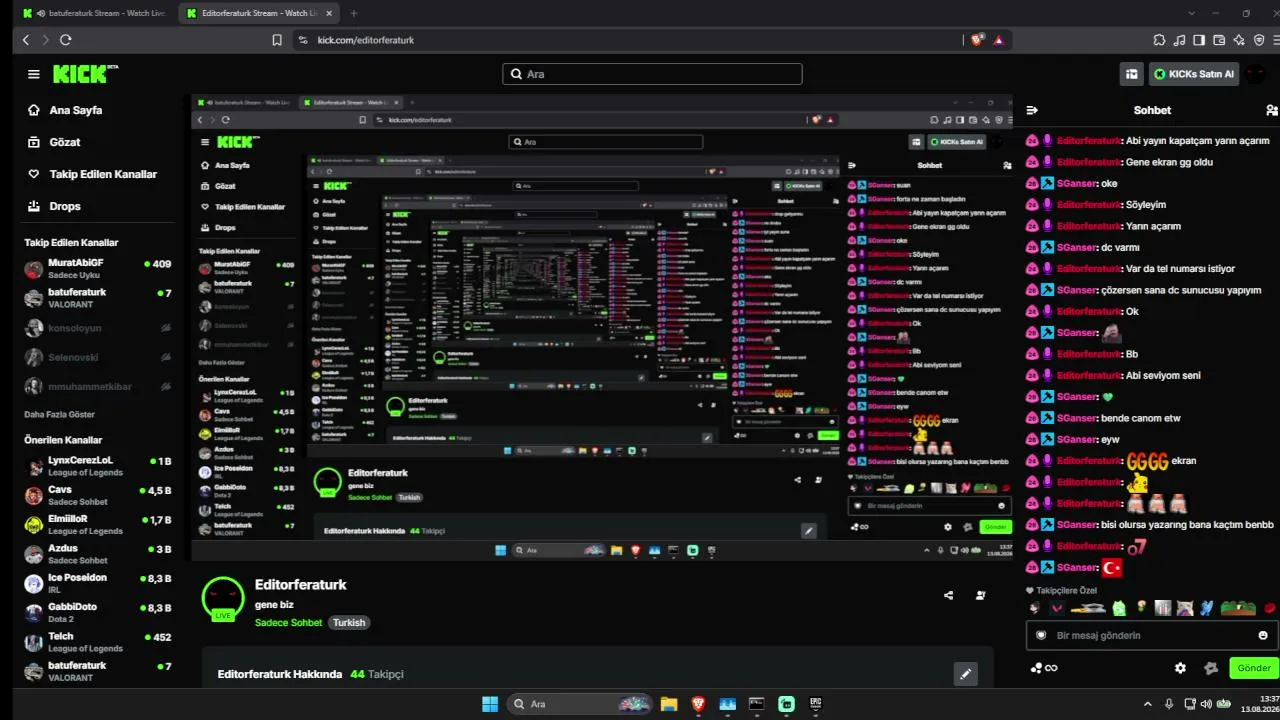Open the emoji picker in message box
The height and width of the screenshot is (720, 1280).
tap(1263, 635)
